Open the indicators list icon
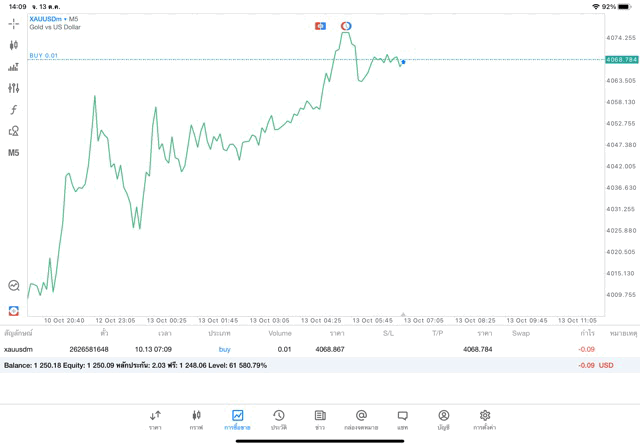 click(x=13, y=67)
